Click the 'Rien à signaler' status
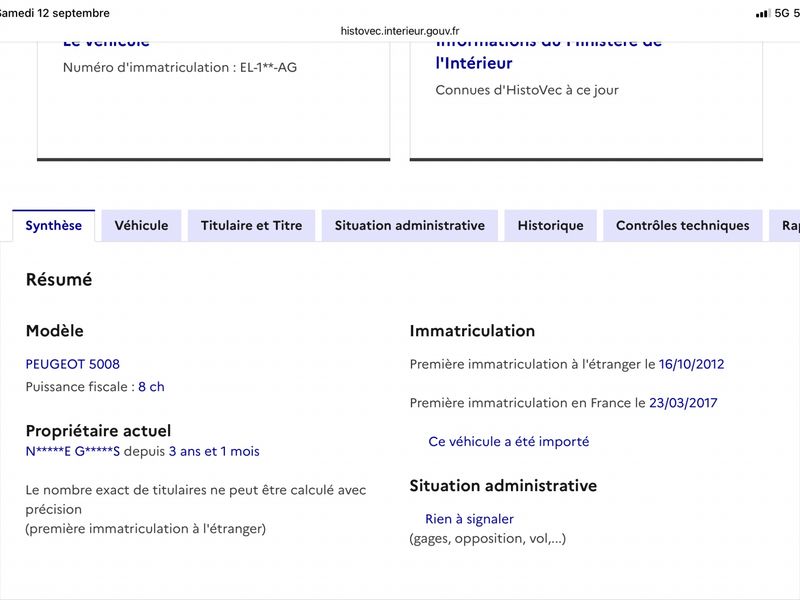The image size is (800, 600). pos(469,519)
